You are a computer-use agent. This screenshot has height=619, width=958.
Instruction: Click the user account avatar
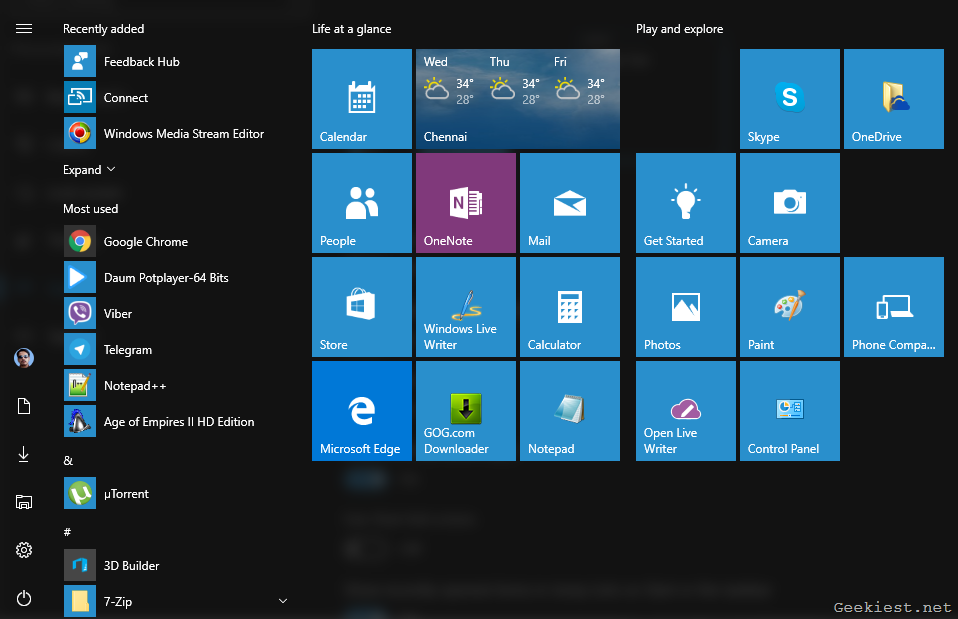[x=24, y=358]
